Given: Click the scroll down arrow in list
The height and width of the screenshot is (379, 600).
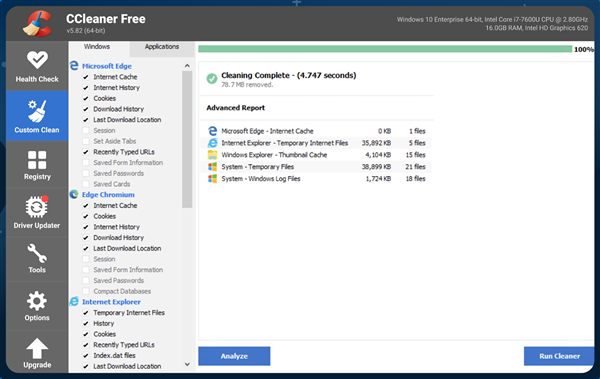Looking at the screenshot, I should 187,364.
